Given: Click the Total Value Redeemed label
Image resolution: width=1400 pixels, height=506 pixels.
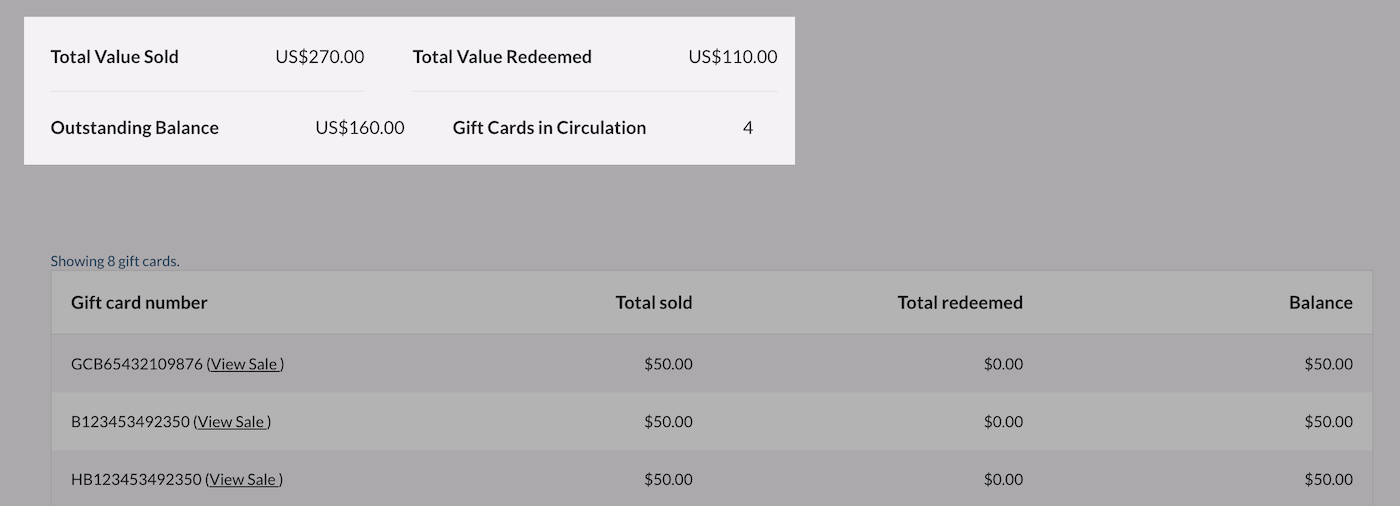Looking at the screenshot, I should click(502, 57).
